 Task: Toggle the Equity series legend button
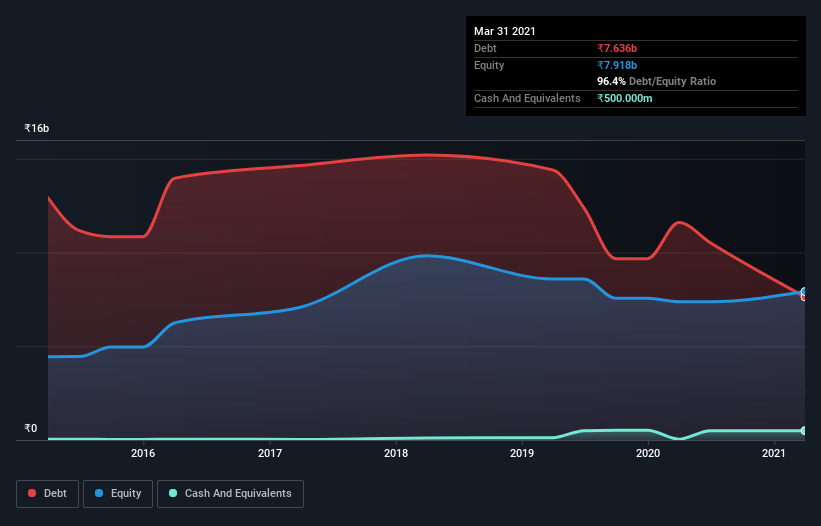tap(118, 494)
